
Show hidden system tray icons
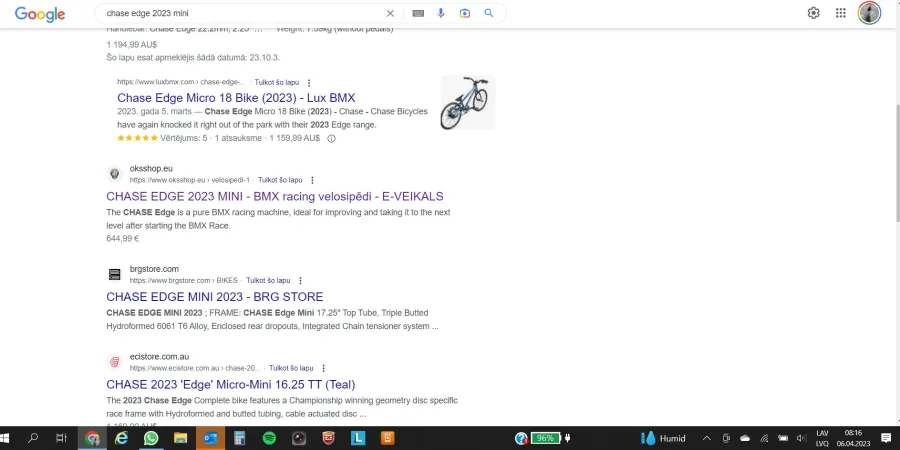707,439
